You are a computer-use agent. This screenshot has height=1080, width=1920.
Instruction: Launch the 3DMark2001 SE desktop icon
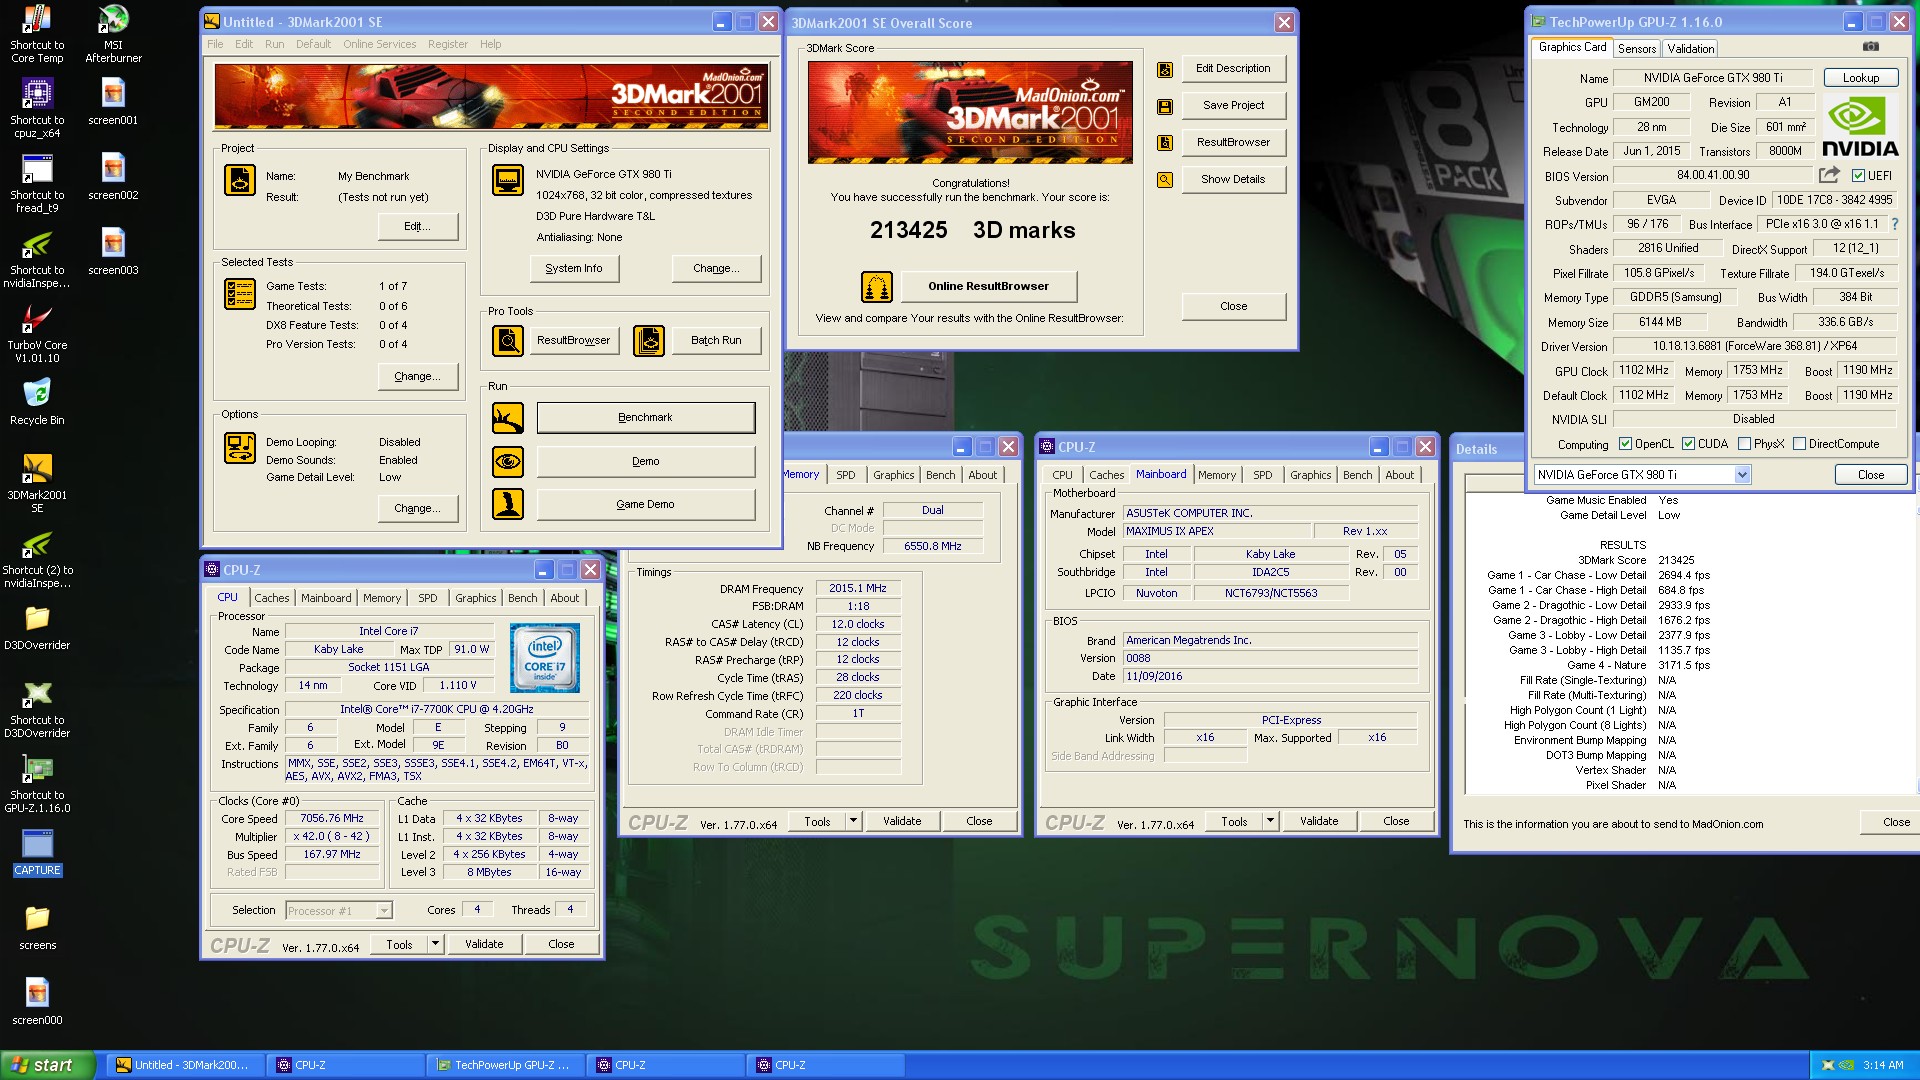tap(37, 484)
